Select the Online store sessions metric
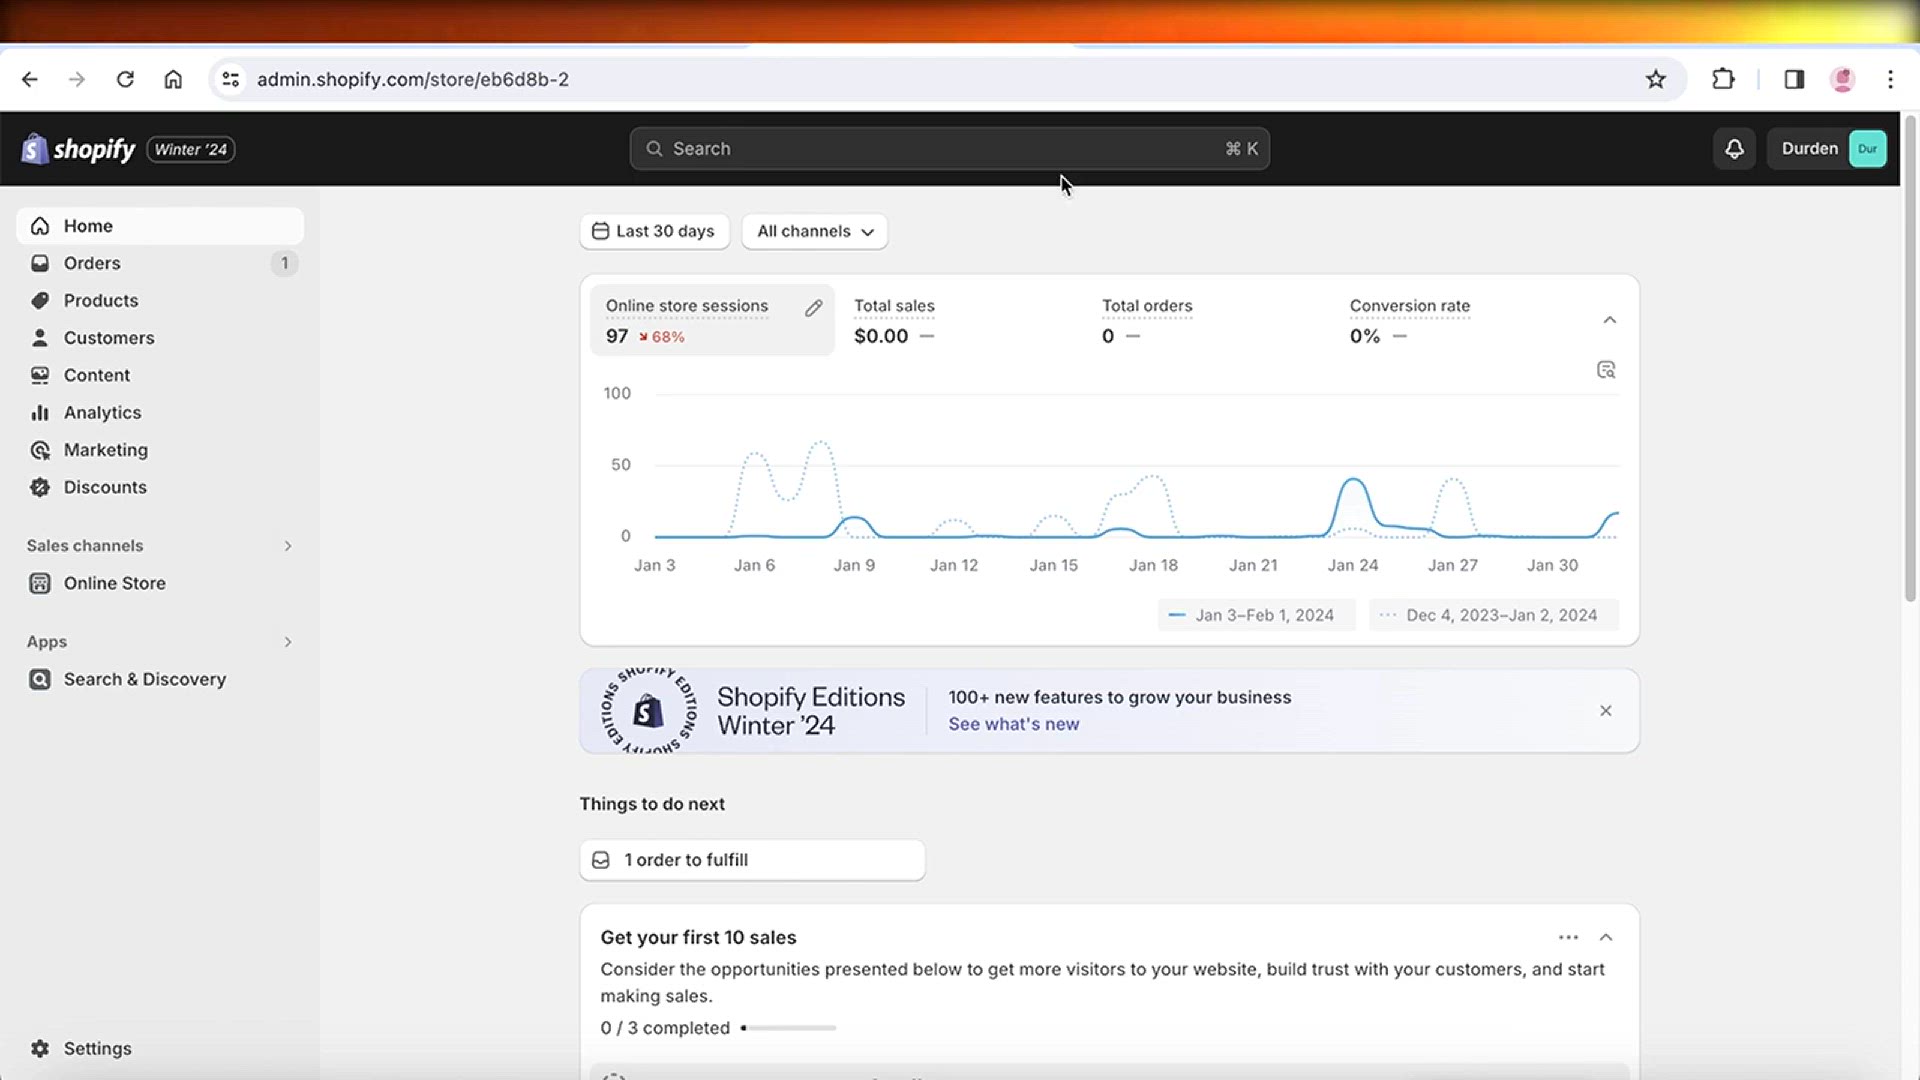This screenshot has width=1920, height=1080. [712, 321]
